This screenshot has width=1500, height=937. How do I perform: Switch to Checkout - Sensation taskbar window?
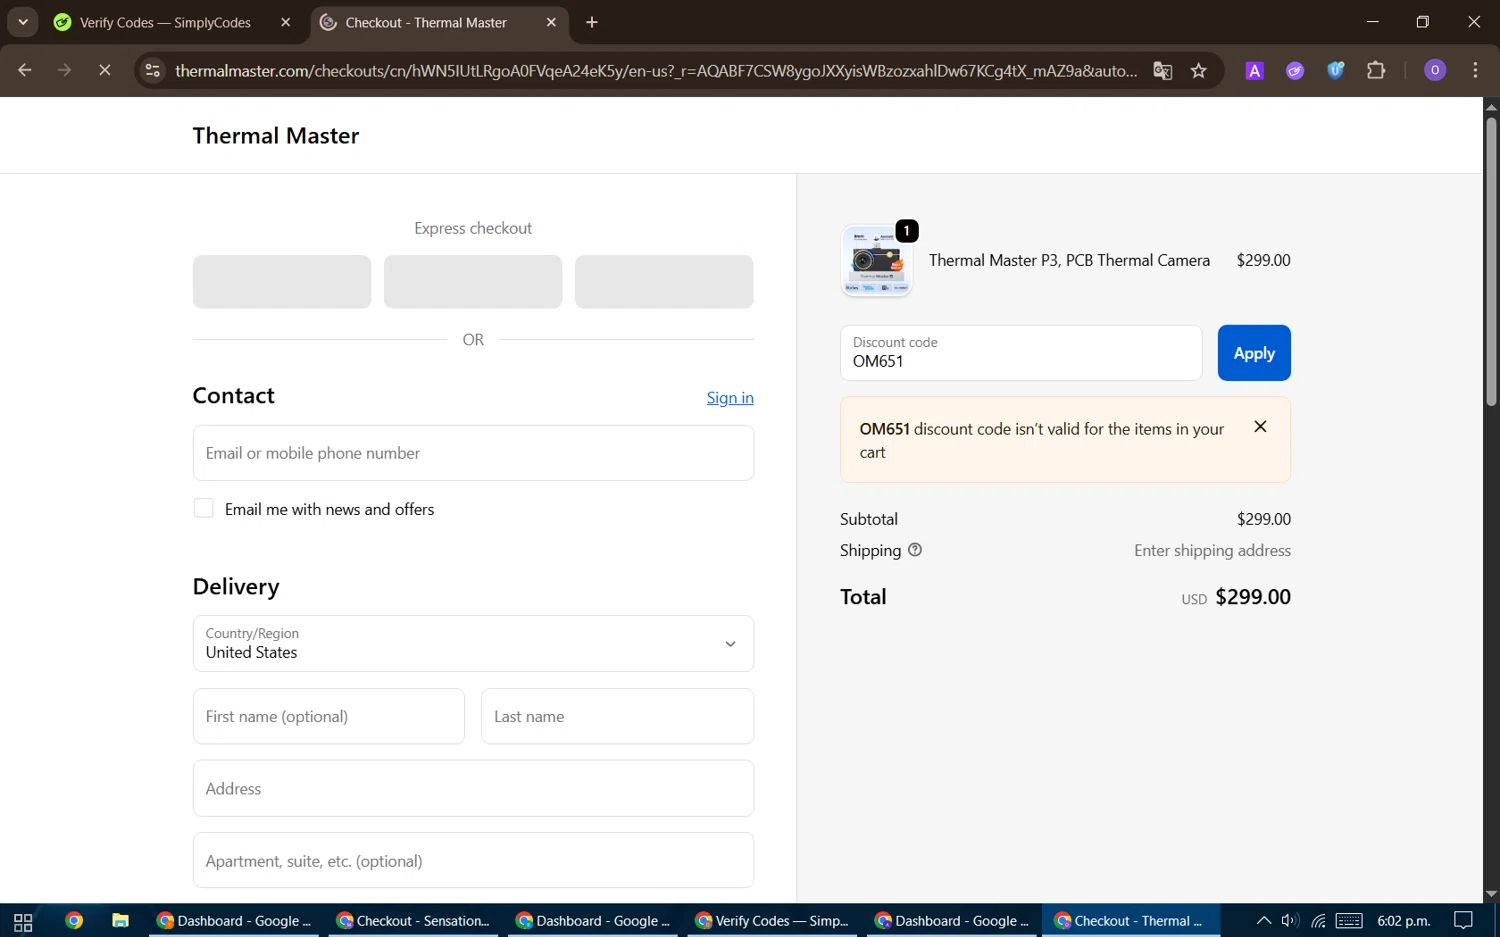click(x=413, y=921)
